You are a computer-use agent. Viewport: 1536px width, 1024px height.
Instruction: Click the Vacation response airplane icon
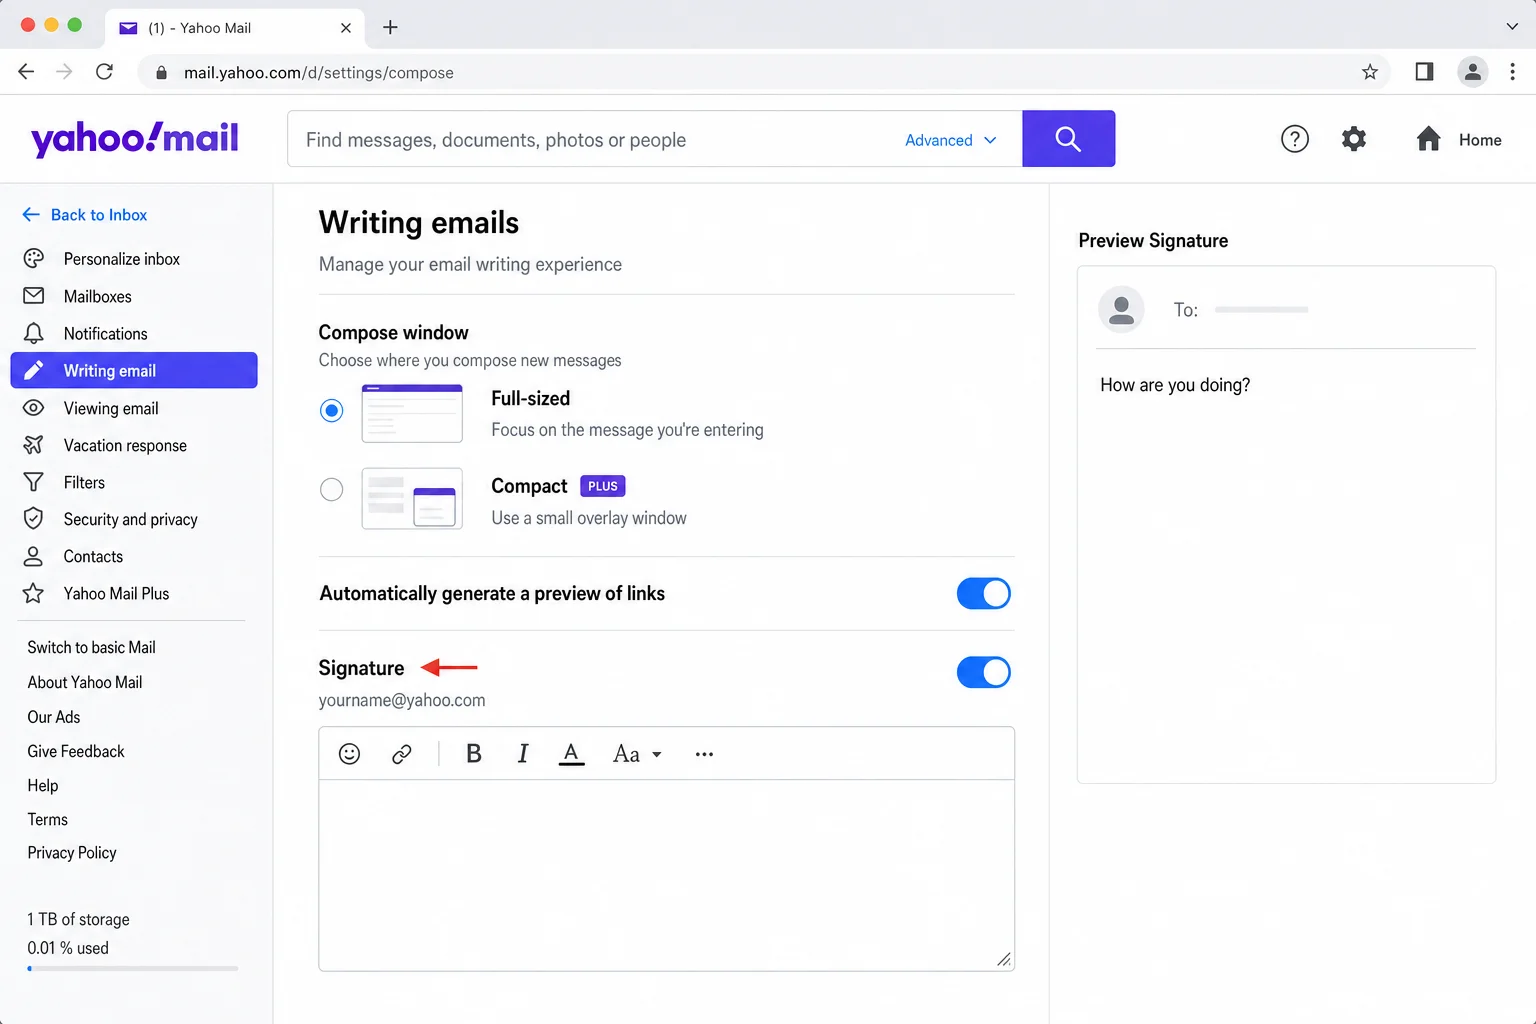pos(33,445)
